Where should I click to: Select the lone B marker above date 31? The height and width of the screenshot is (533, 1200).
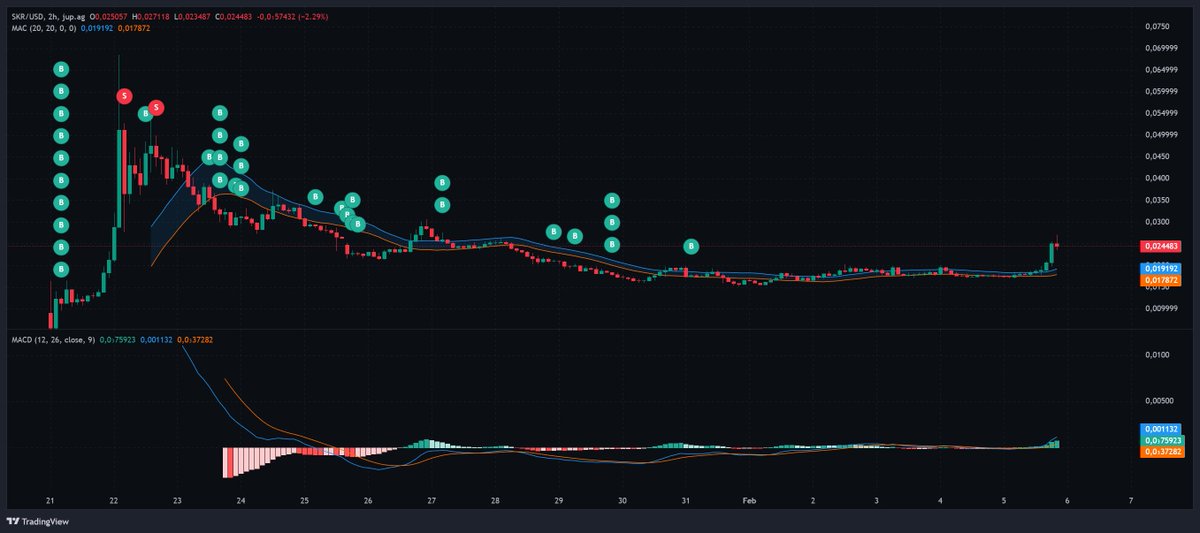pyautogui.click(x=691, y=246)
